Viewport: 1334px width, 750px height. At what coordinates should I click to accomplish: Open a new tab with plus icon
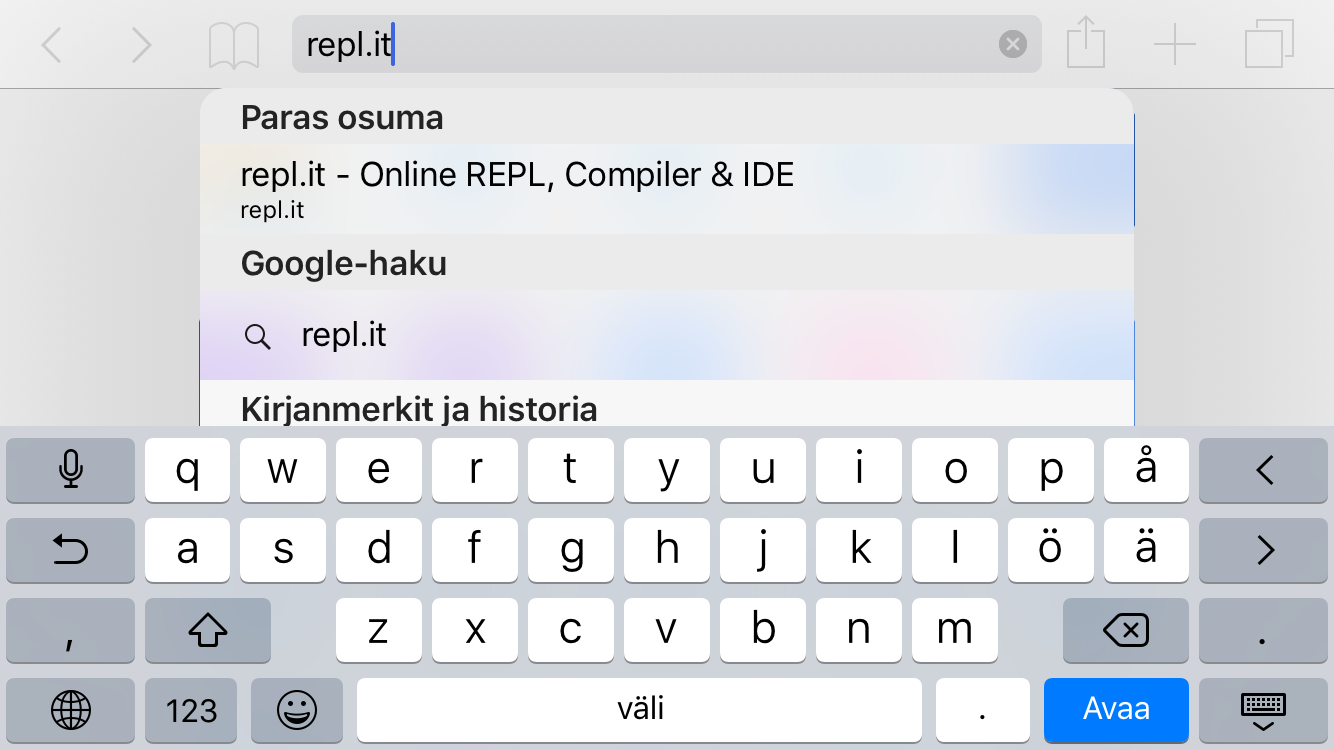click(1175, 45)
